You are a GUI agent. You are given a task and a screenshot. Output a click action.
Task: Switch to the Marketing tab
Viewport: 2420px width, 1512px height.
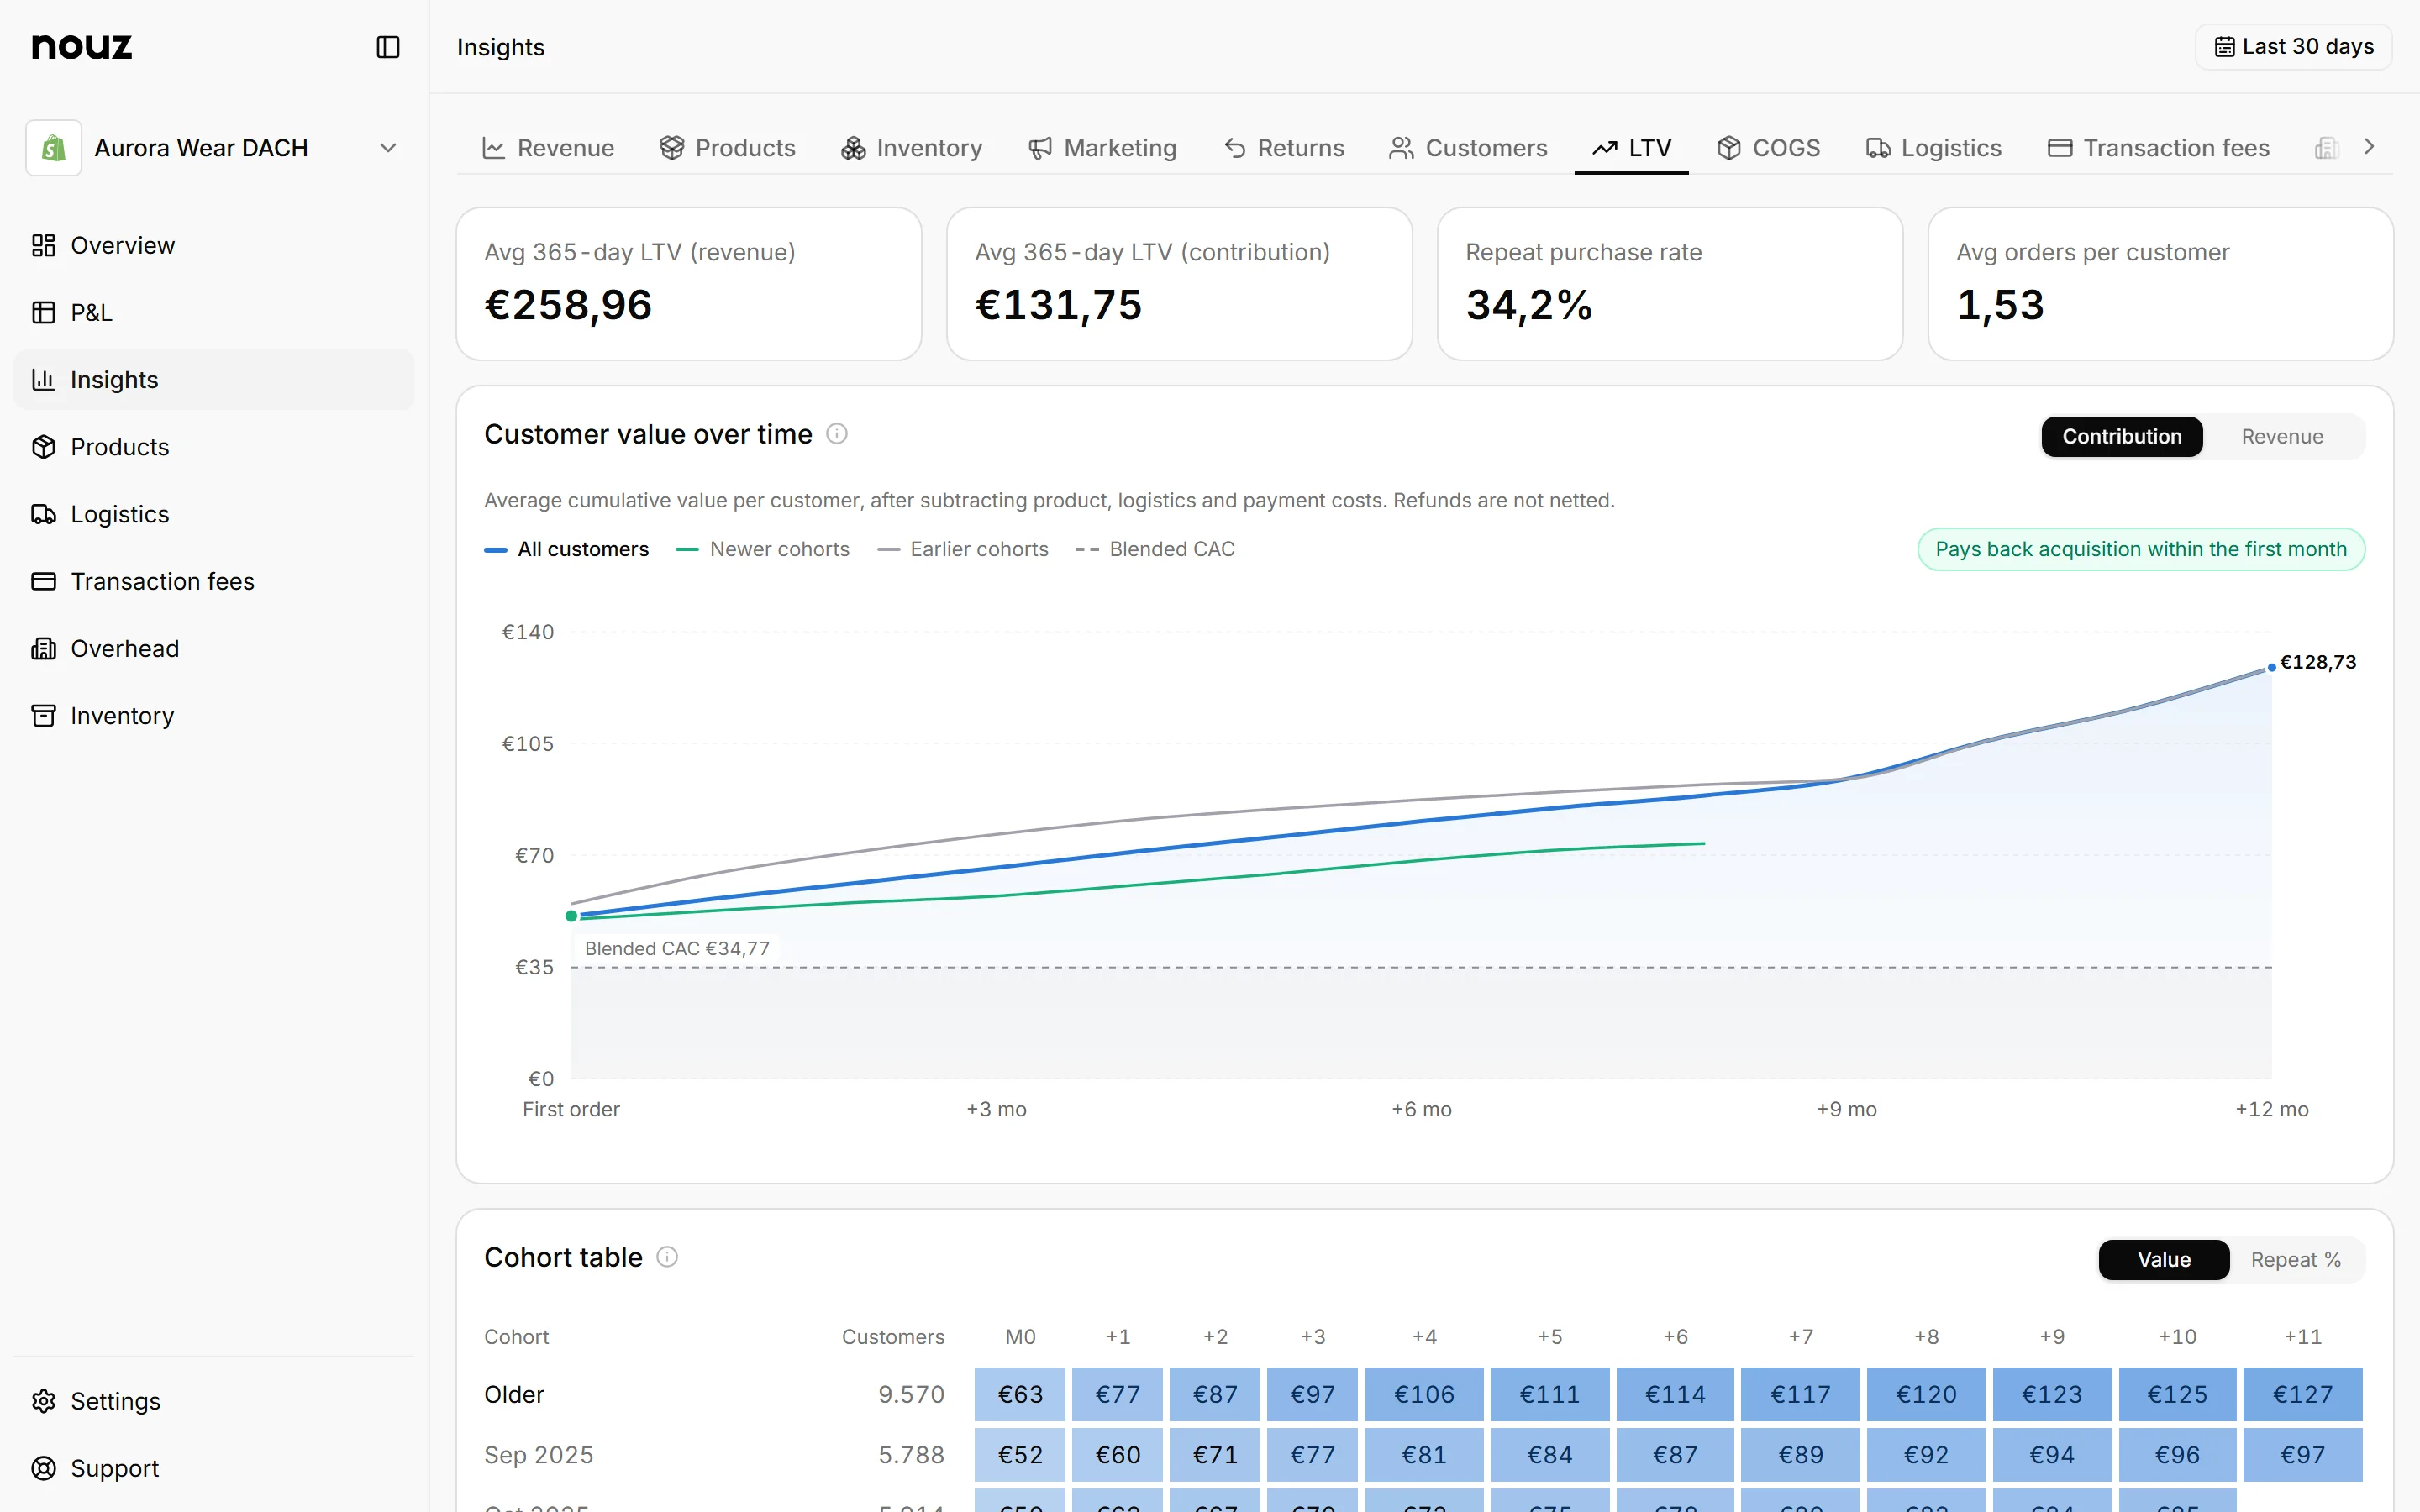tap(1103, 148)
